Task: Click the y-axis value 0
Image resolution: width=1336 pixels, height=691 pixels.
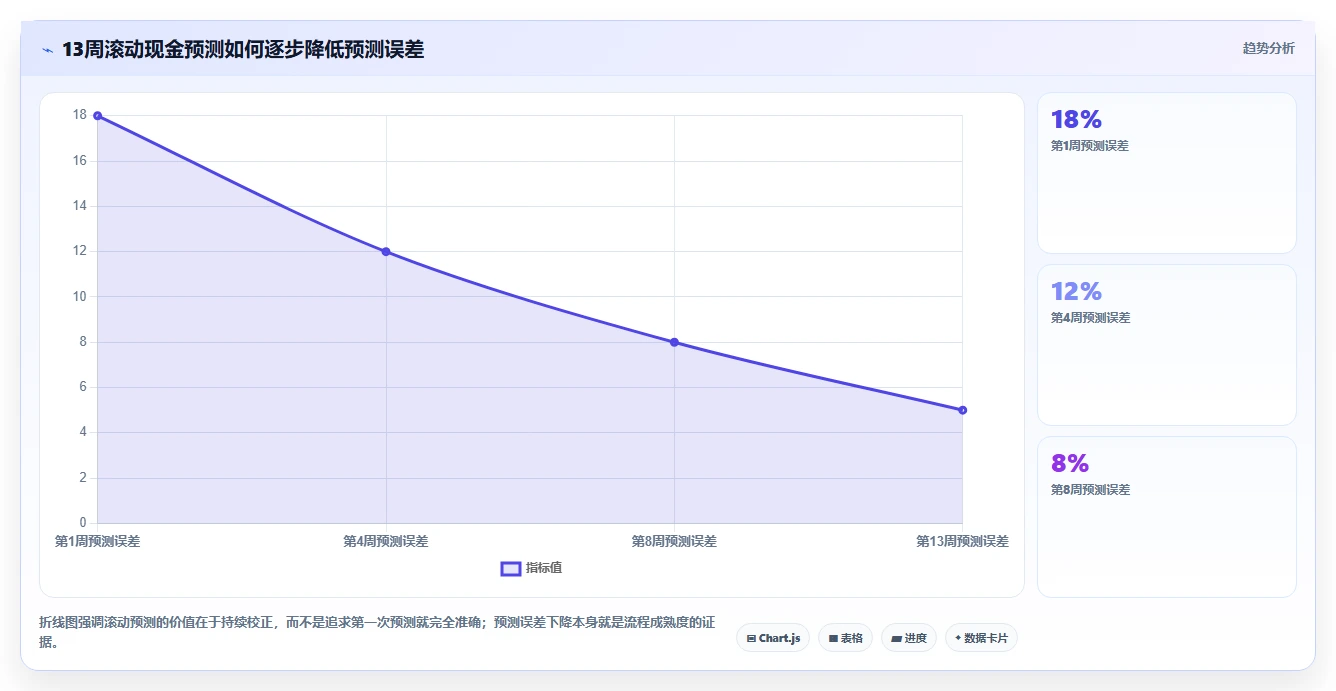Action: (84, 523)
